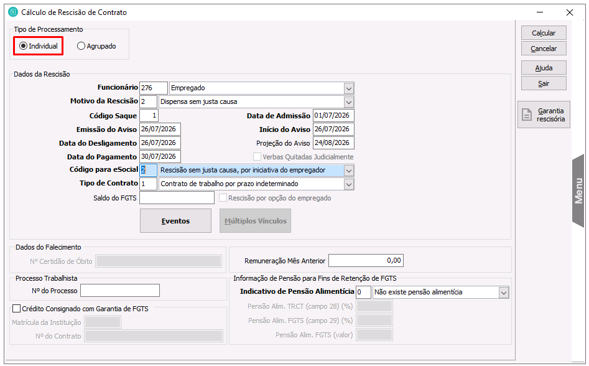Enable Crédito Consignado com Garantia de FGTS

pos(17,309)
